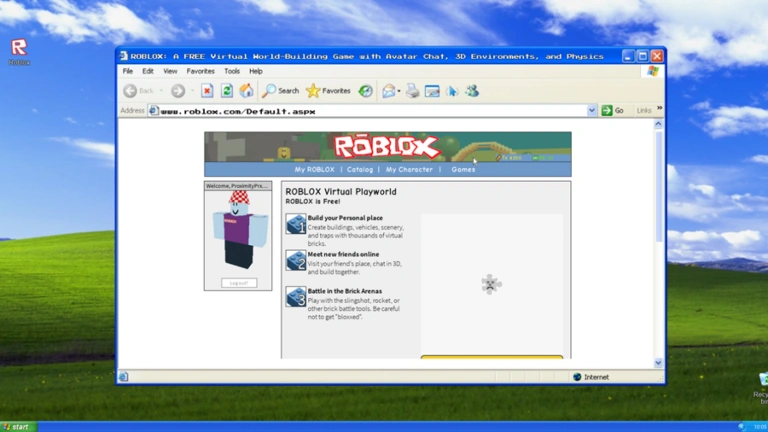Open the Games link on ROBLOX
The height and width of the screenshot is (432, 768).
click(x=463, y=170)
